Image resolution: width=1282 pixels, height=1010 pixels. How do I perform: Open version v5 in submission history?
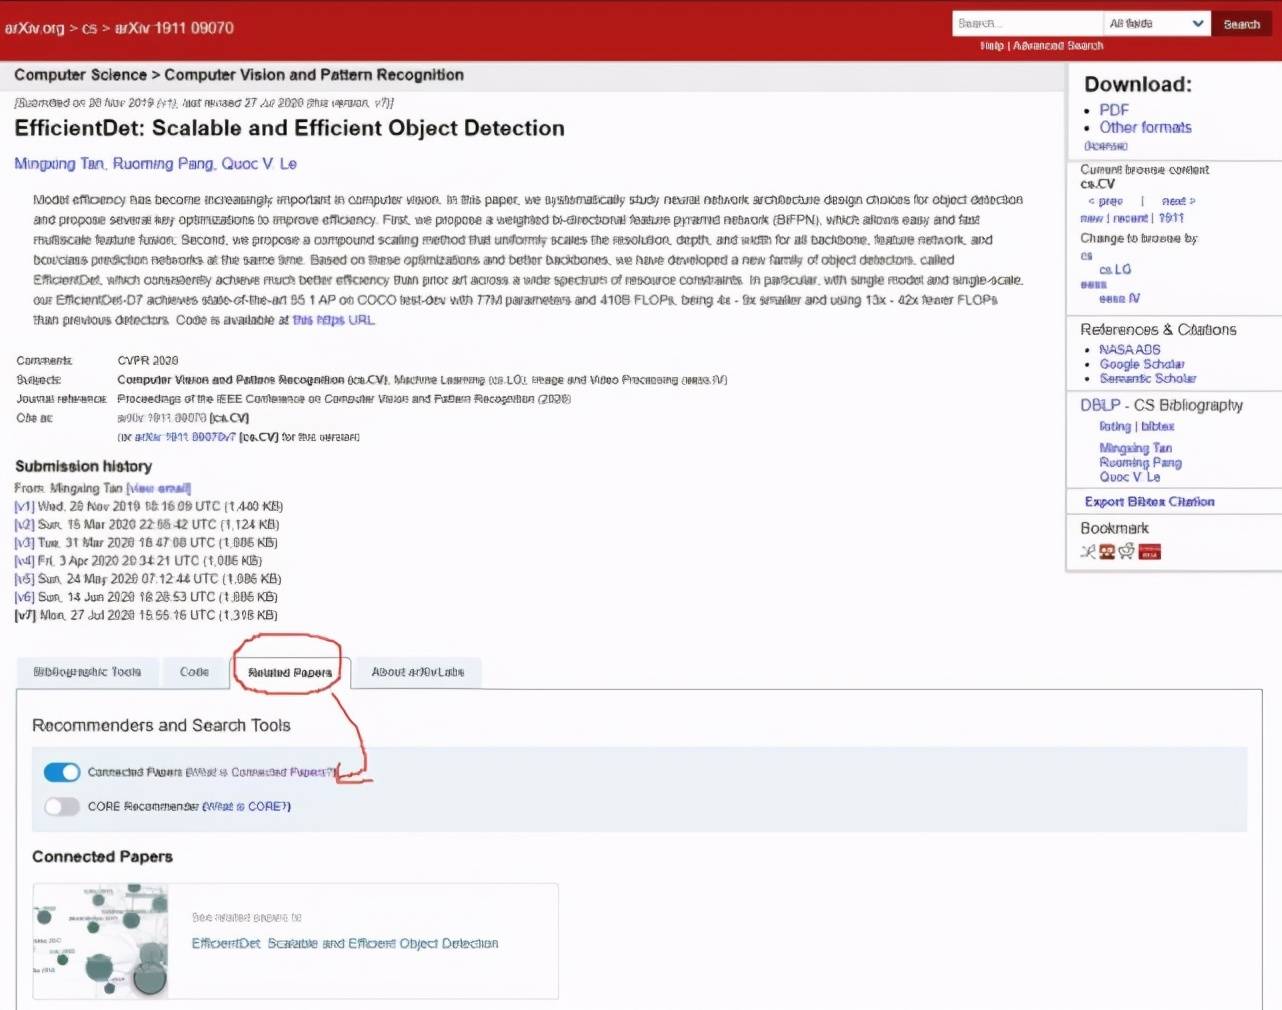pos(24,579)
